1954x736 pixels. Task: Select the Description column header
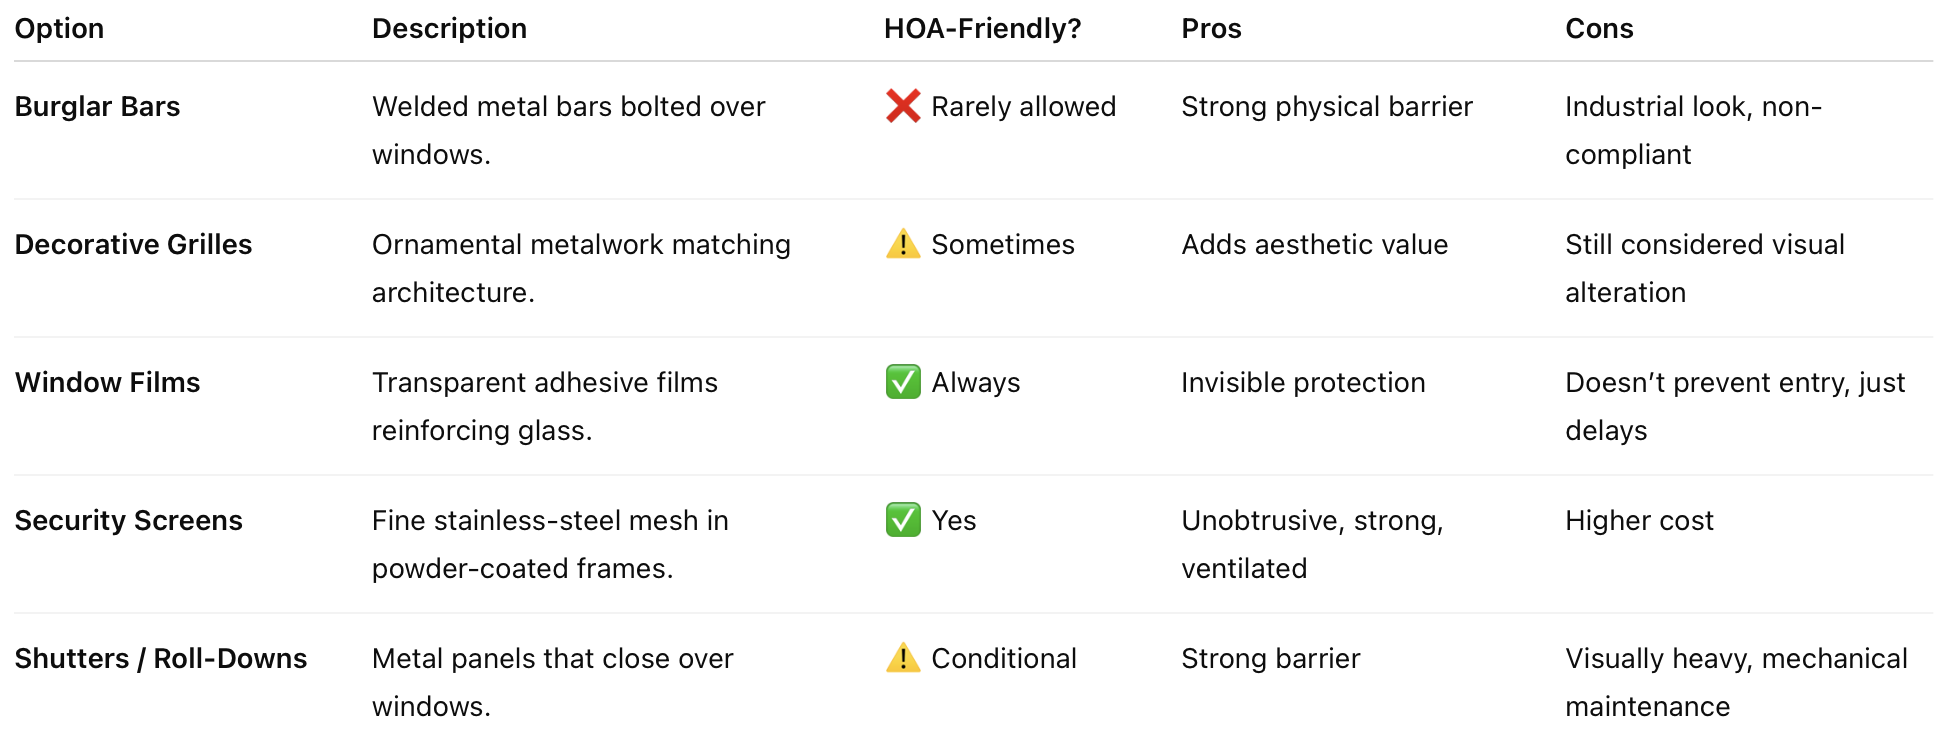[x=449, y=29]
